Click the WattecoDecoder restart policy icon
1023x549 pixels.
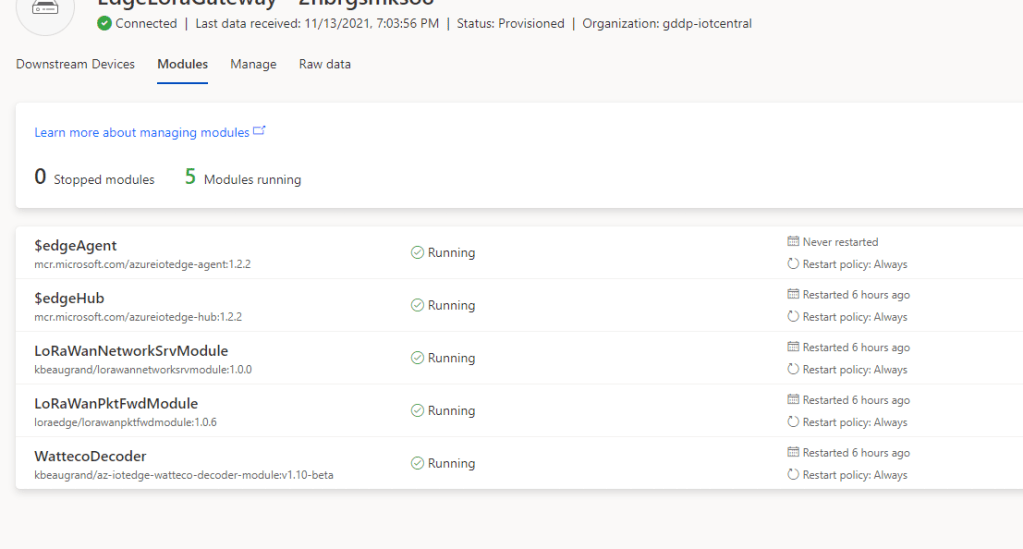793,475
